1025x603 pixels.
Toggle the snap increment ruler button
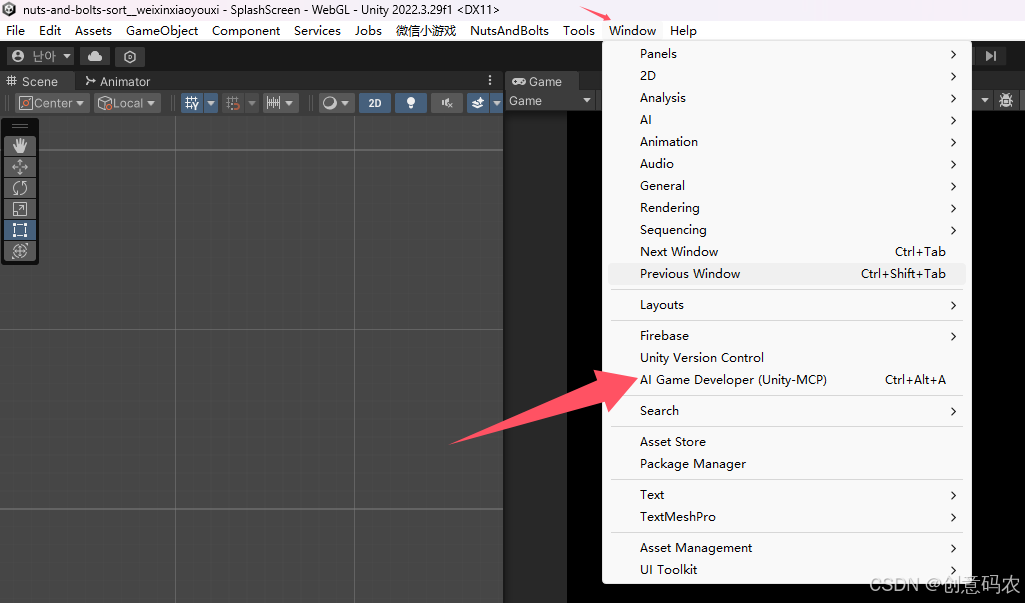pos(273,103)
